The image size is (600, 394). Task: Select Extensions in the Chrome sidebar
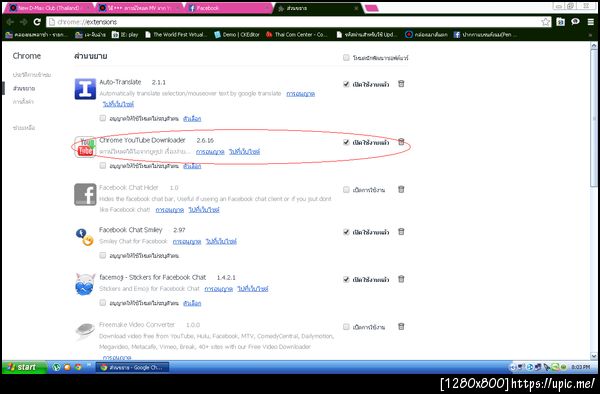coord(24,88)
